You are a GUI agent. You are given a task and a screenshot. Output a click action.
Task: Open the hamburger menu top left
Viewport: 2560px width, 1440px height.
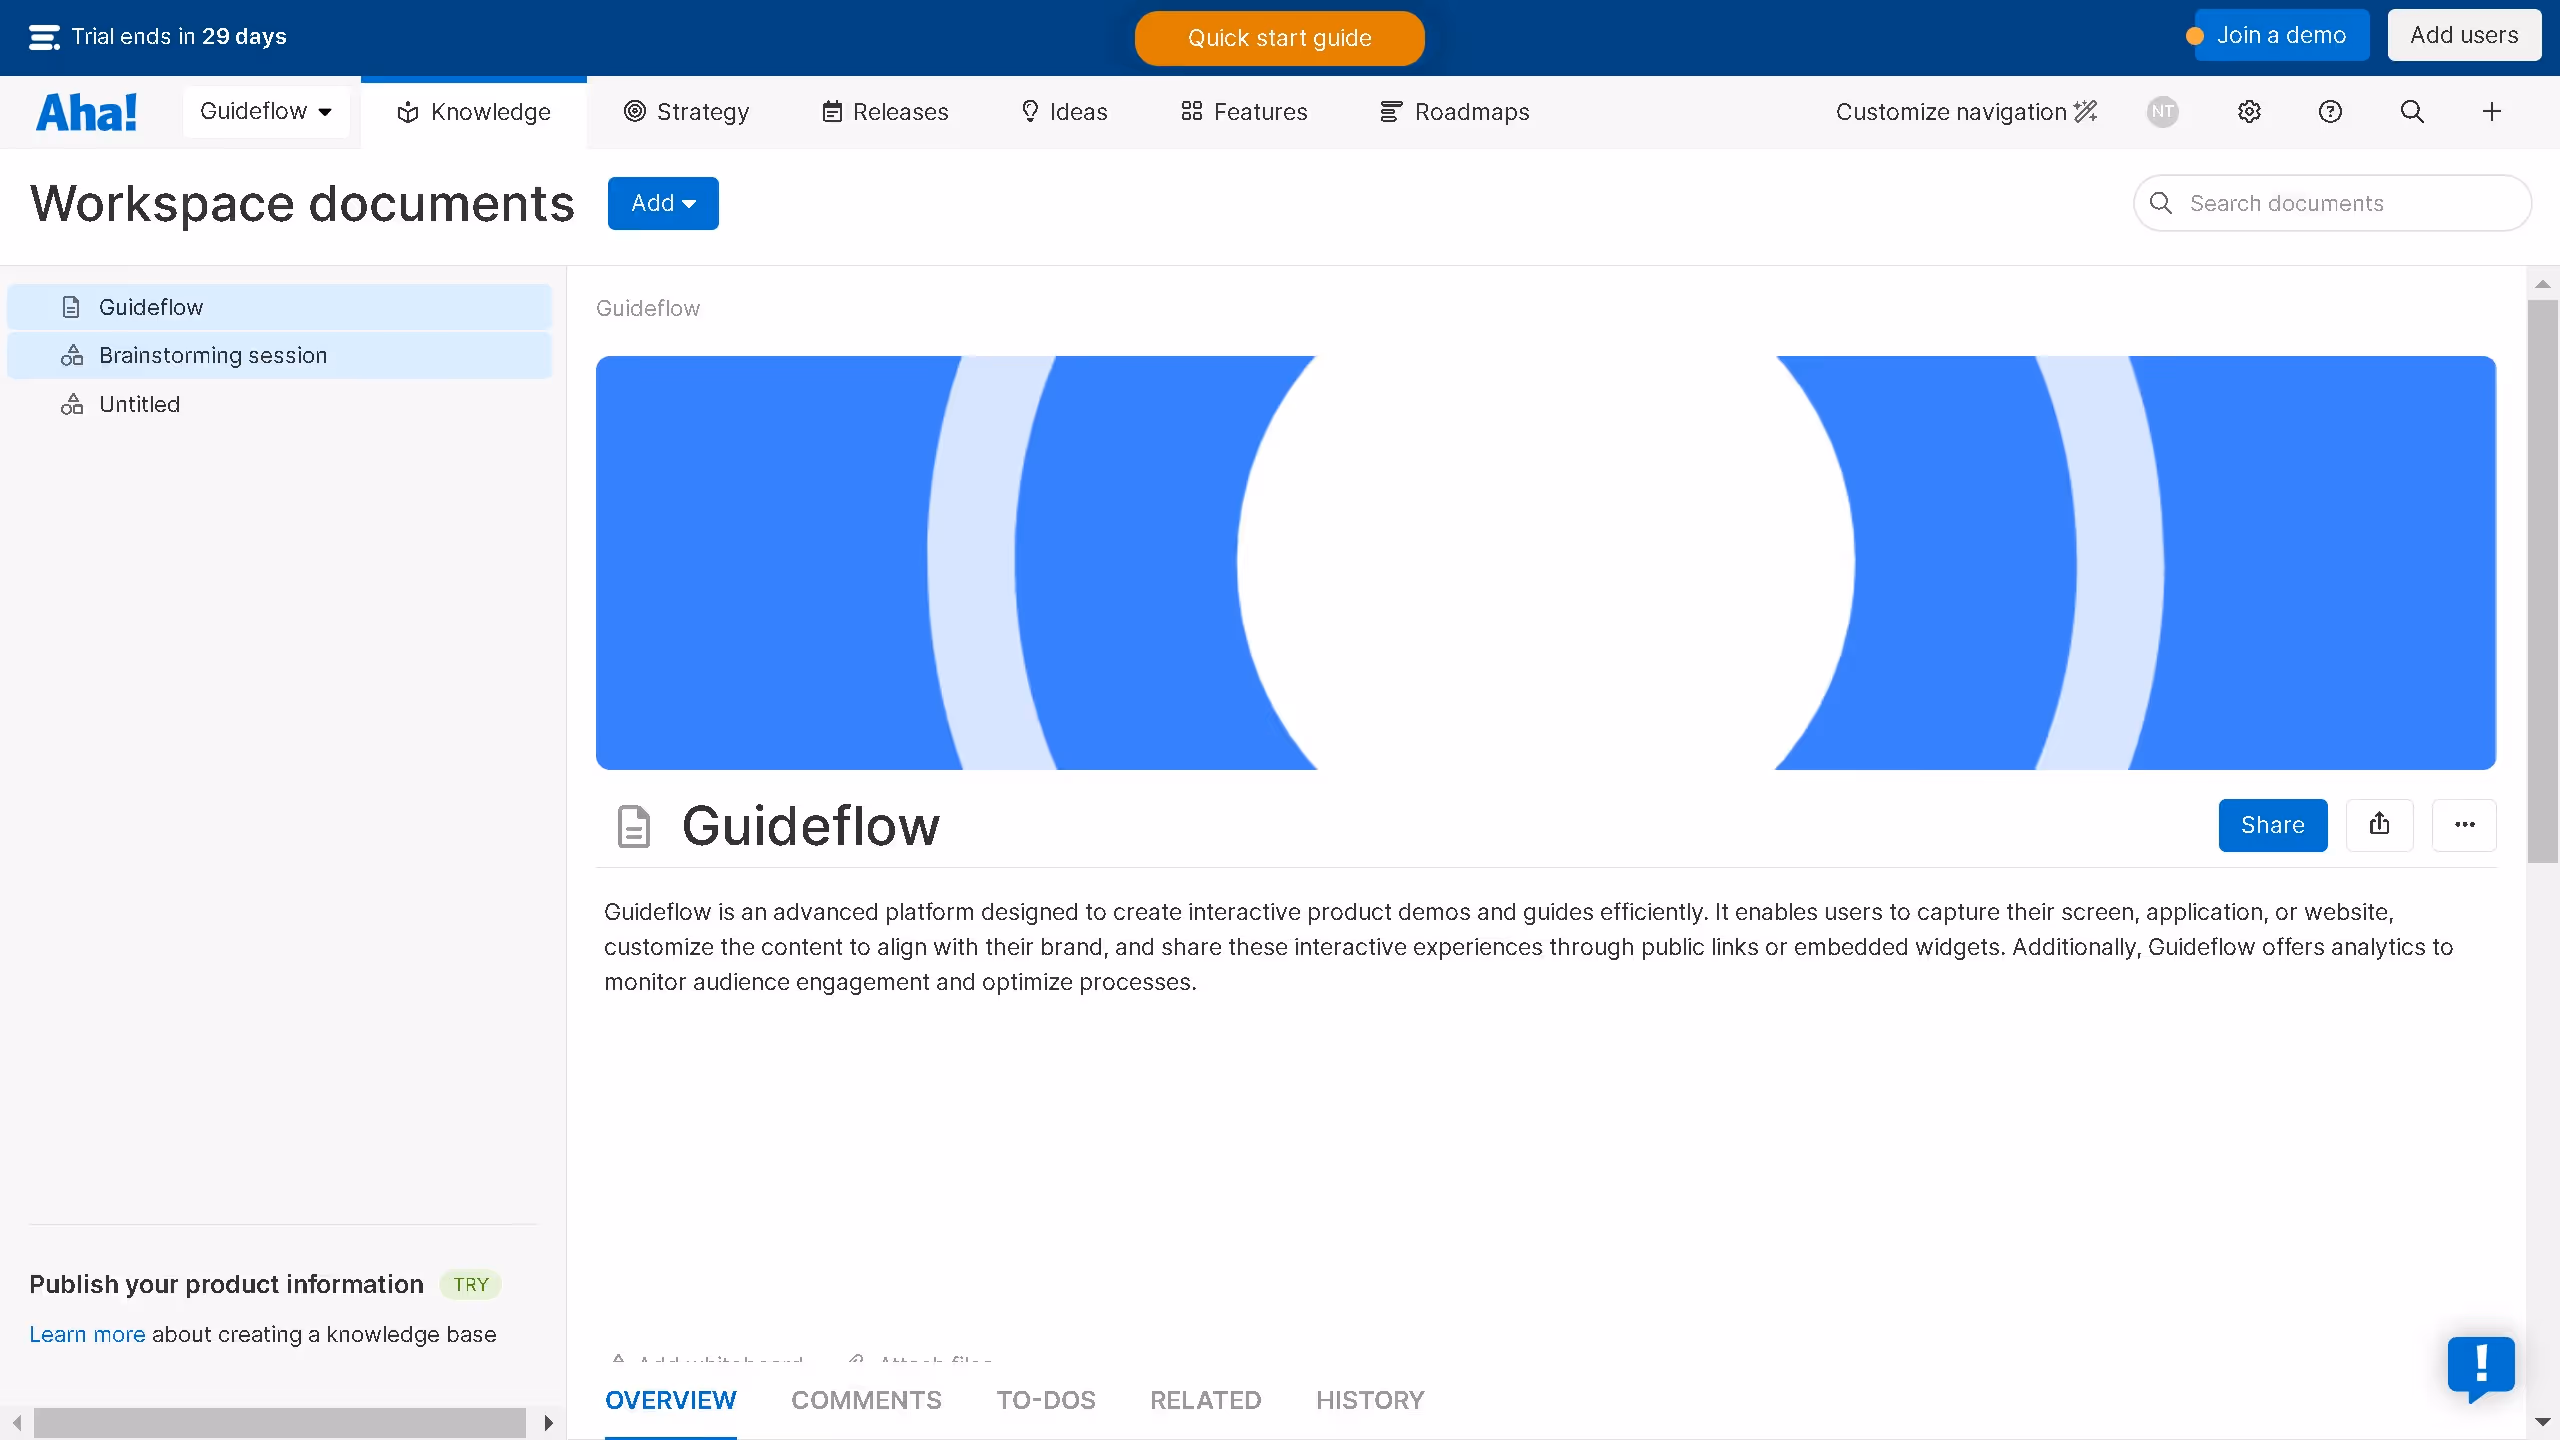click(43, 37)
